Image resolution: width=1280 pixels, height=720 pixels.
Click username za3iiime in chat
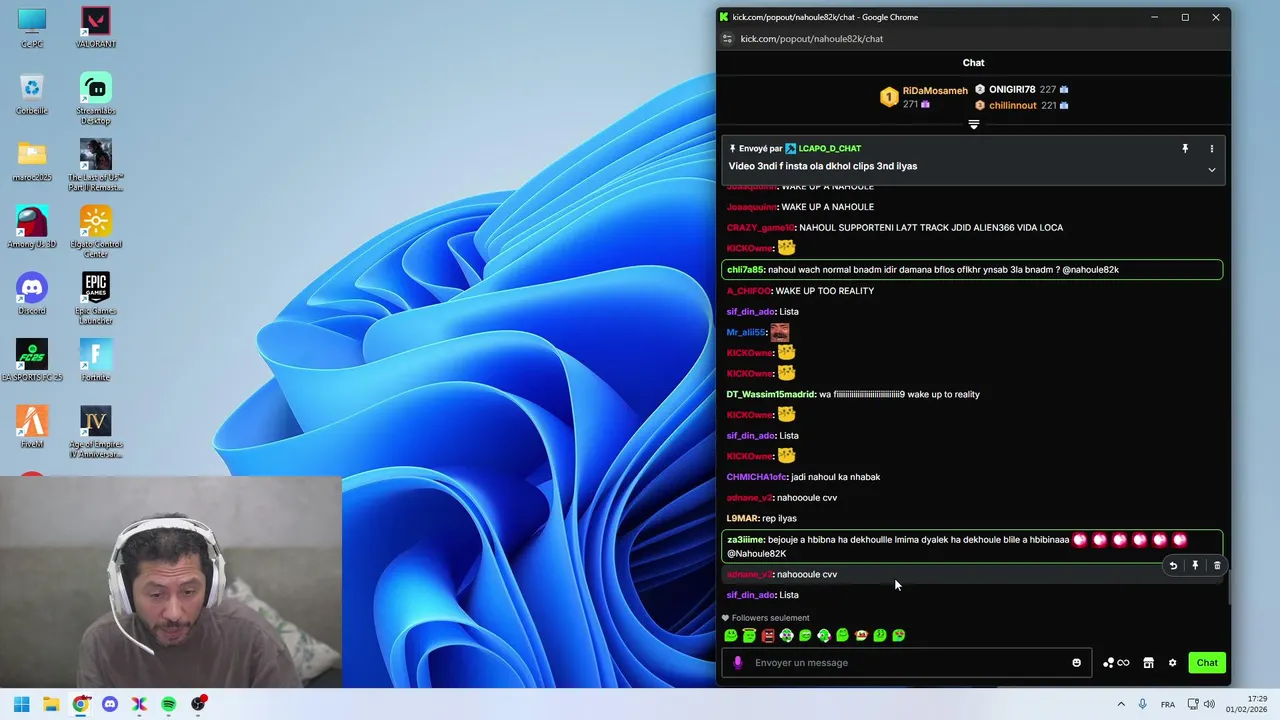pos(746,540)
